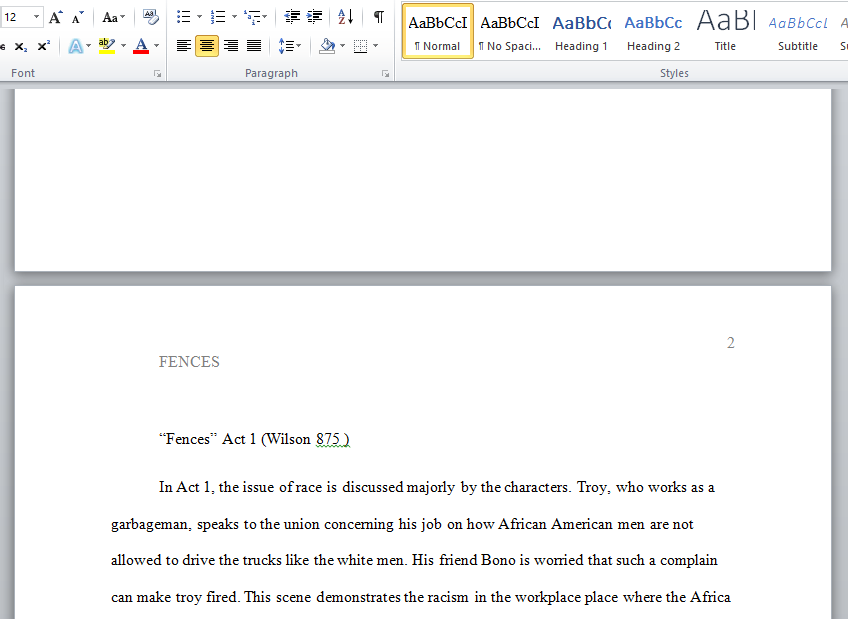
Task: Toggle Center alignment
Action: [x=207, y=46]
